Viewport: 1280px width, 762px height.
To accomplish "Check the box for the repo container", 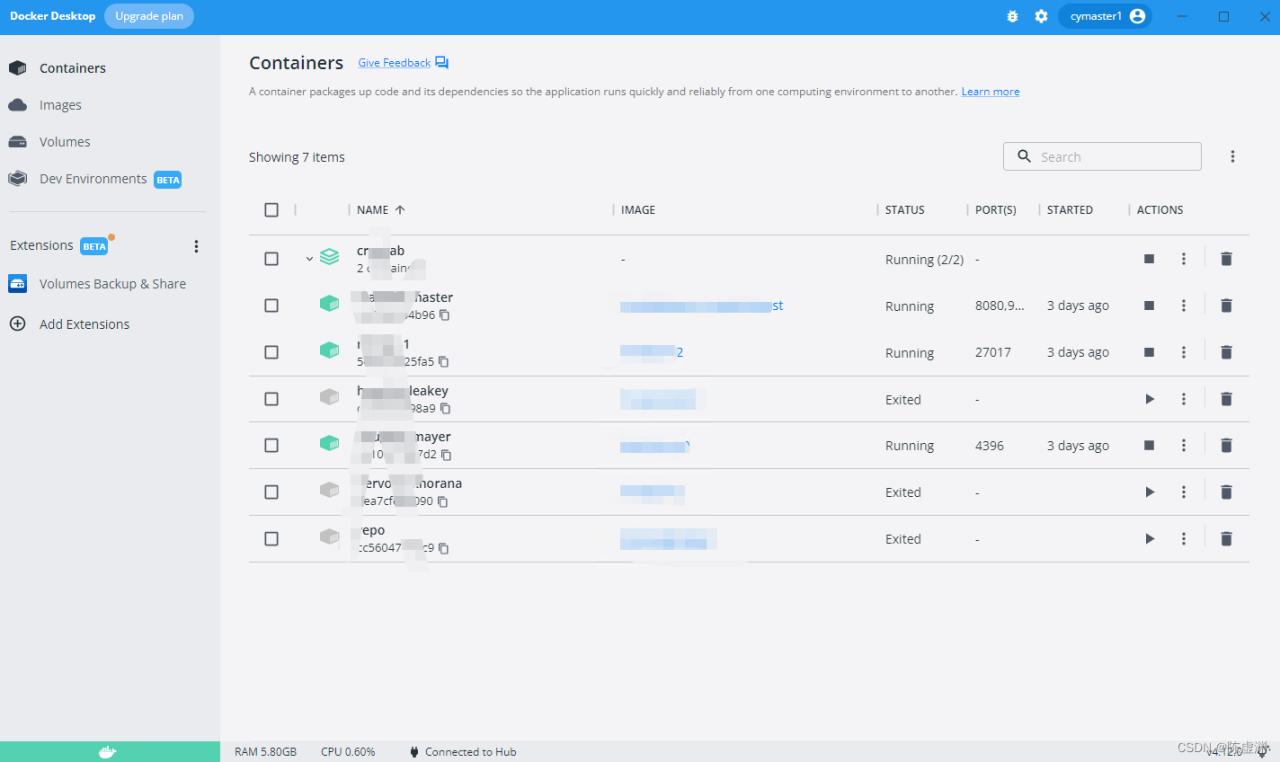I will click(x=271, y=539).
